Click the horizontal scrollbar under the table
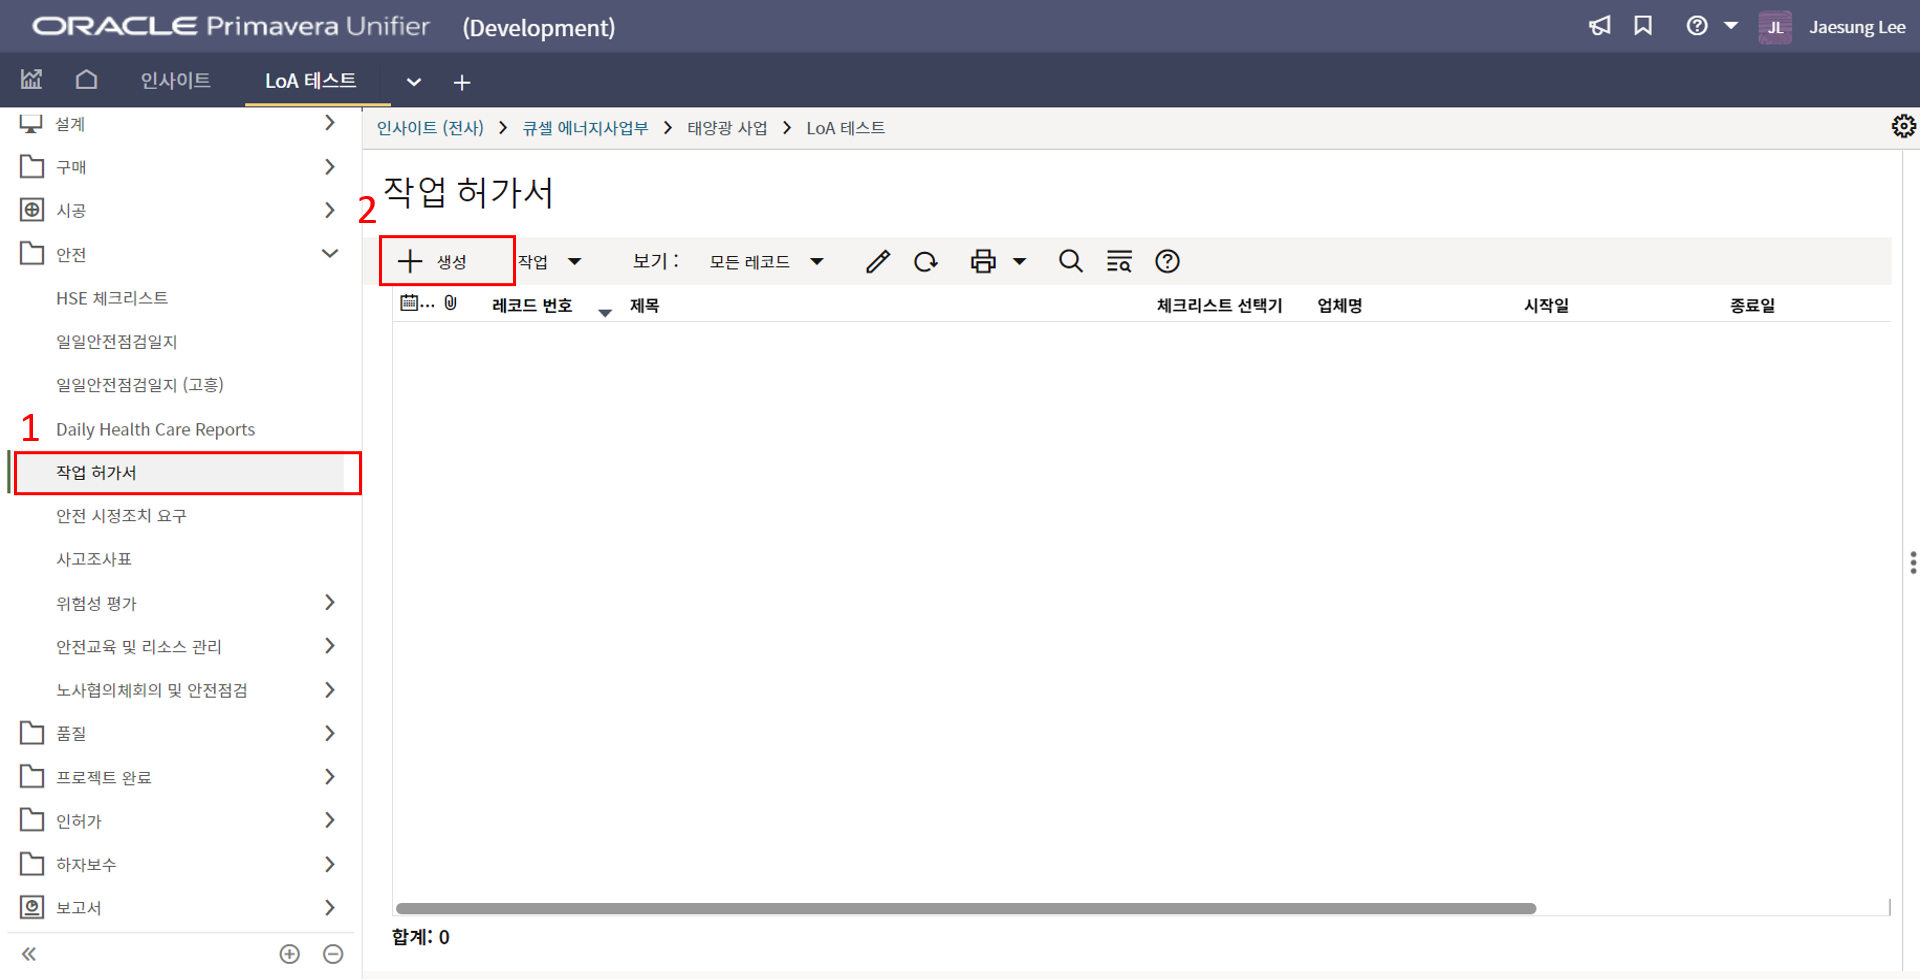 pyautogui.click(x=965, y=909)
